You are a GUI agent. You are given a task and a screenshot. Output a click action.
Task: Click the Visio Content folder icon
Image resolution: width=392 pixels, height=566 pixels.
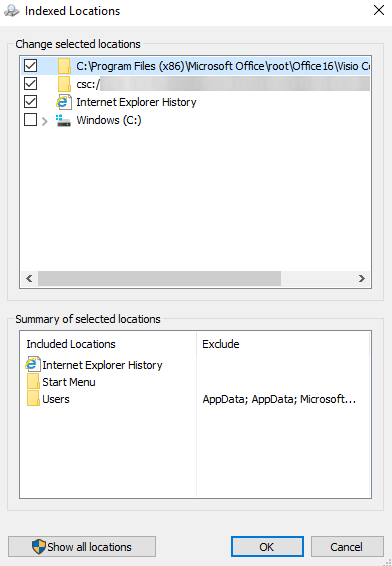pyautogui.click(x=64, y=66)
